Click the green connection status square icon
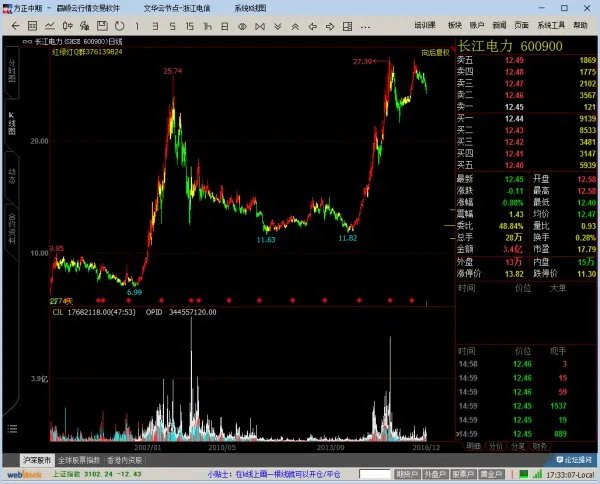The width and height of the screenshot is (600, 484). click(x=523, y=474)
